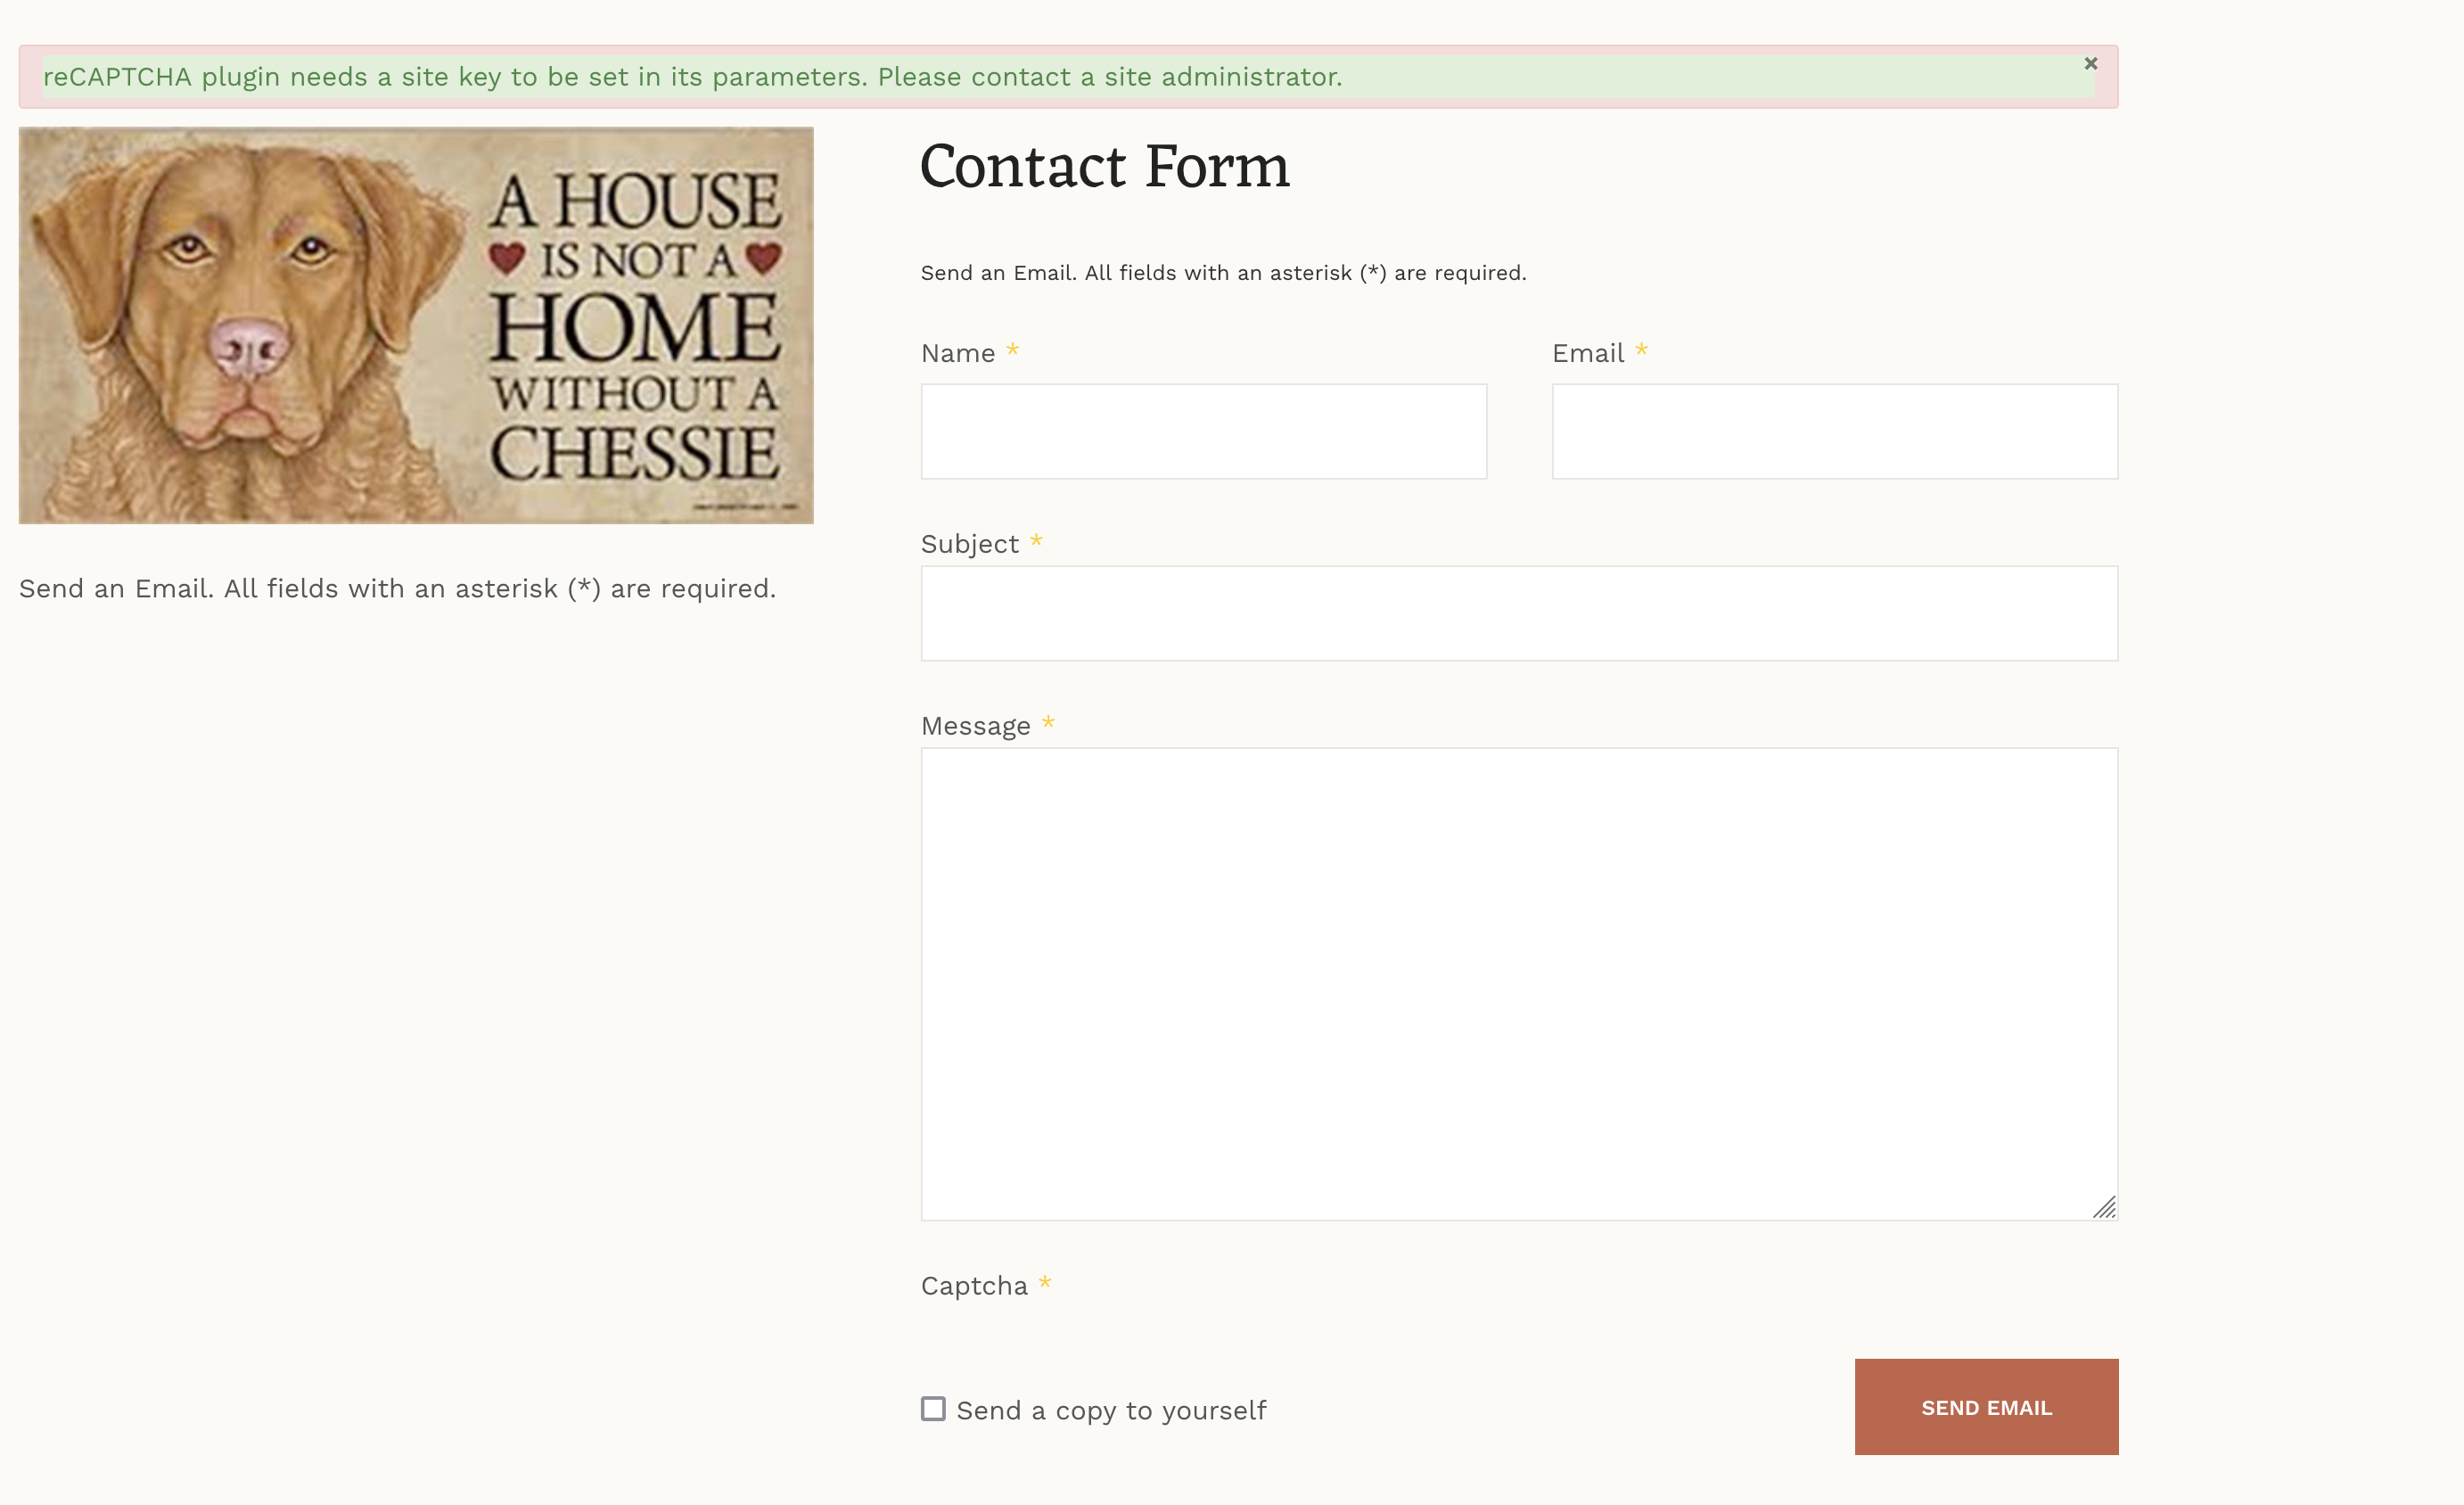Click the Chessie dog sign image
2464x1505 pixels.
coord(416,325)
